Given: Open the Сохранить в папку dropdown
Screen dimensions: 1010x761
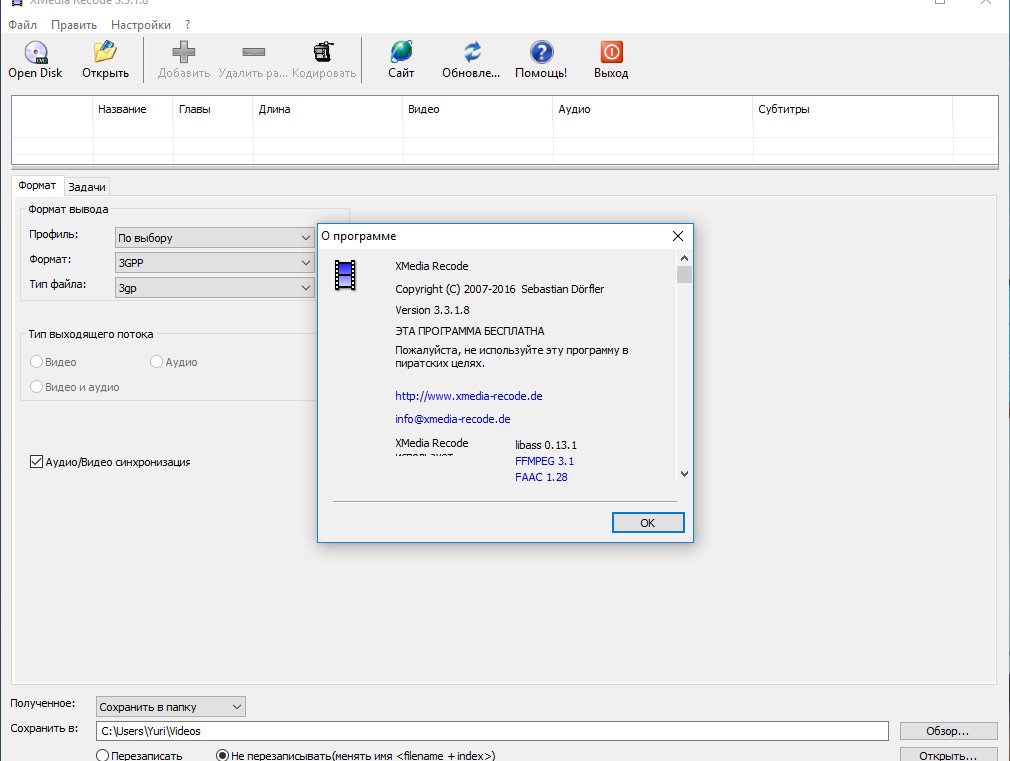Looking at the screenshot, I should point(171,707).
